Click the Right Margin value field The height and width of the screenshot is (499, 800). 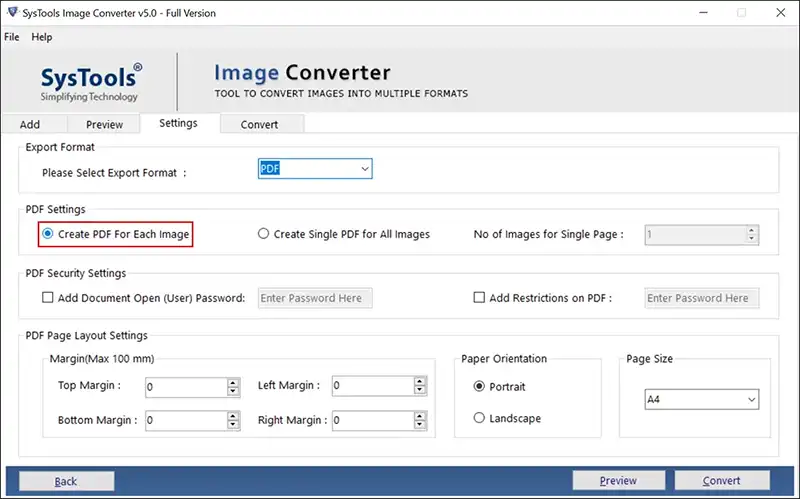click(373, 420)
